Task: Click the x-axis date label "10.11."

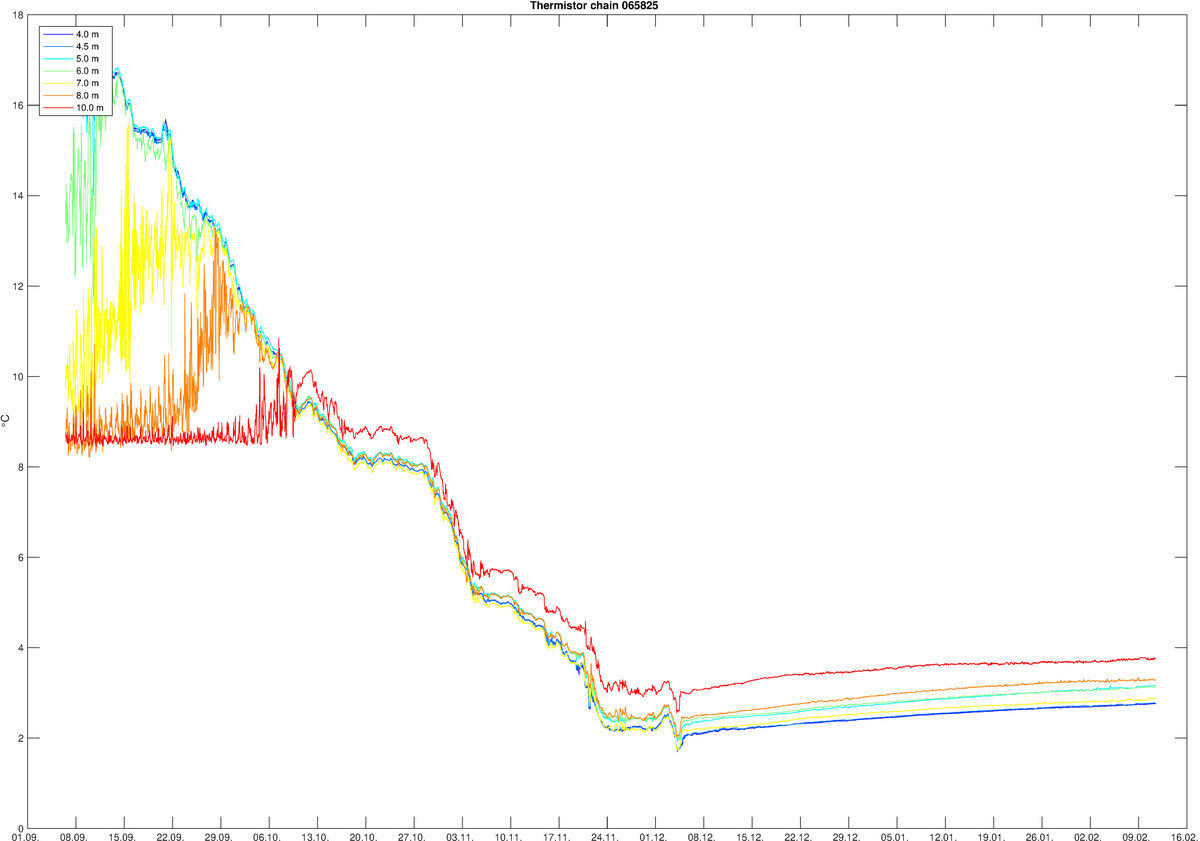Action: pyautogui.click(x=508, y=835)
